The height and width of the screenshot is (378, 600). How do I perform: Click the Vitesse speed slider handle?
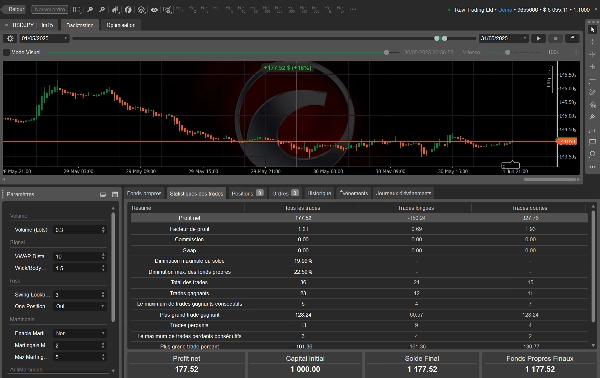507,52
